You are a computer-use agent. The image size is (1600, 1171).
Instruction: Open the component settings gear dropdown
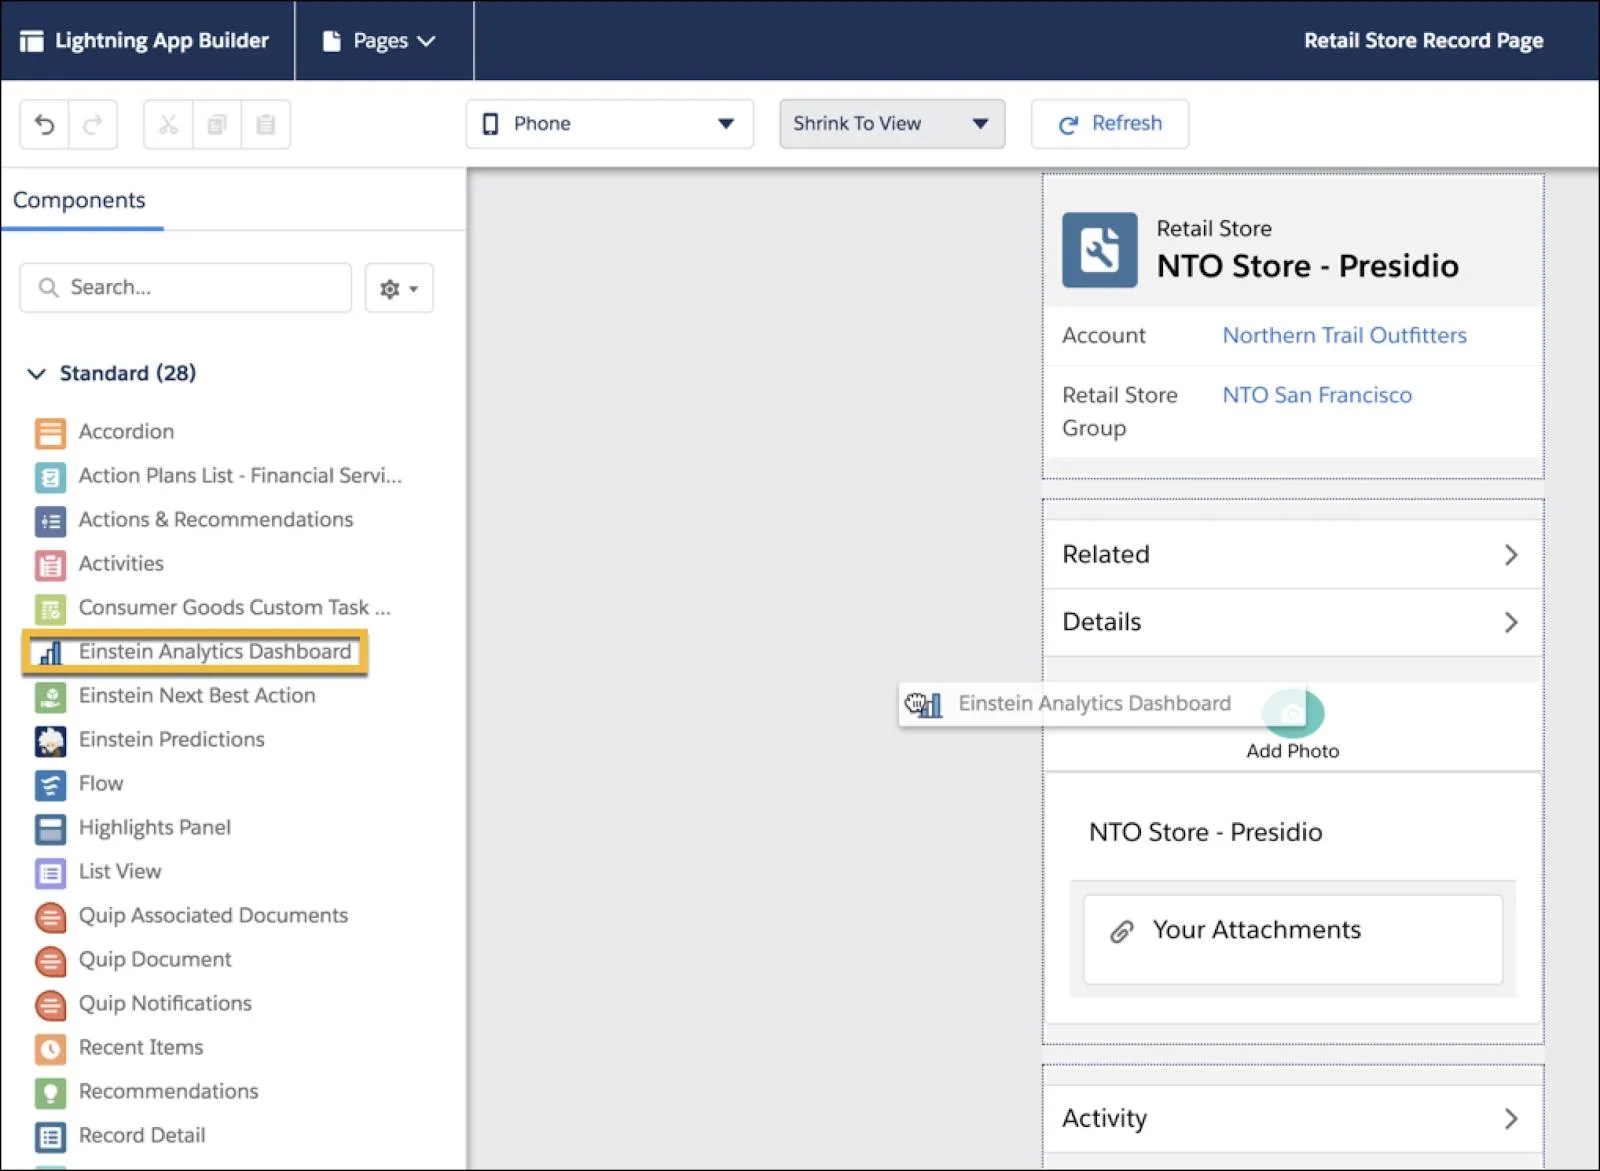(399, 289)
